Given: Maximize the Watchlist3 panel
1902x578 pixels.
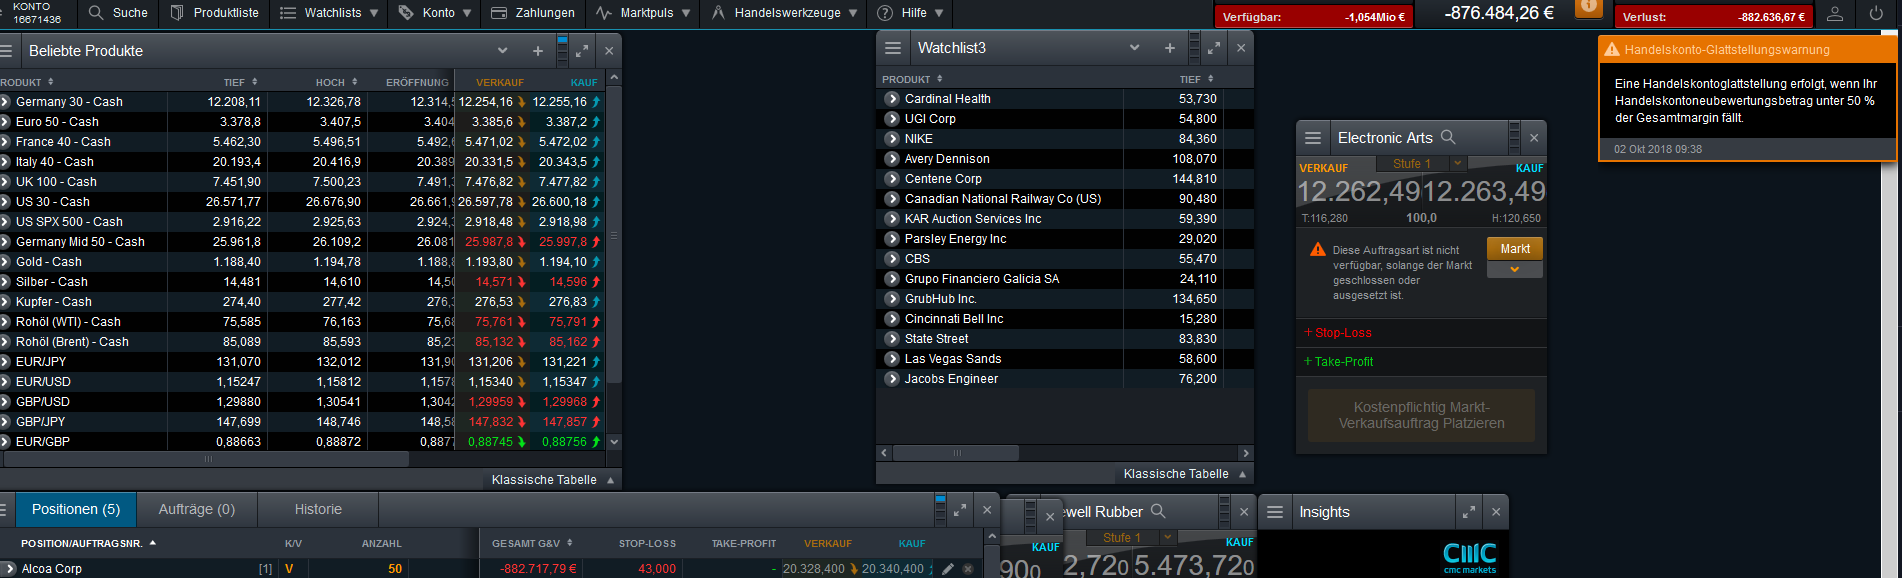Looking at the screenshot, I should (1214, 48).
